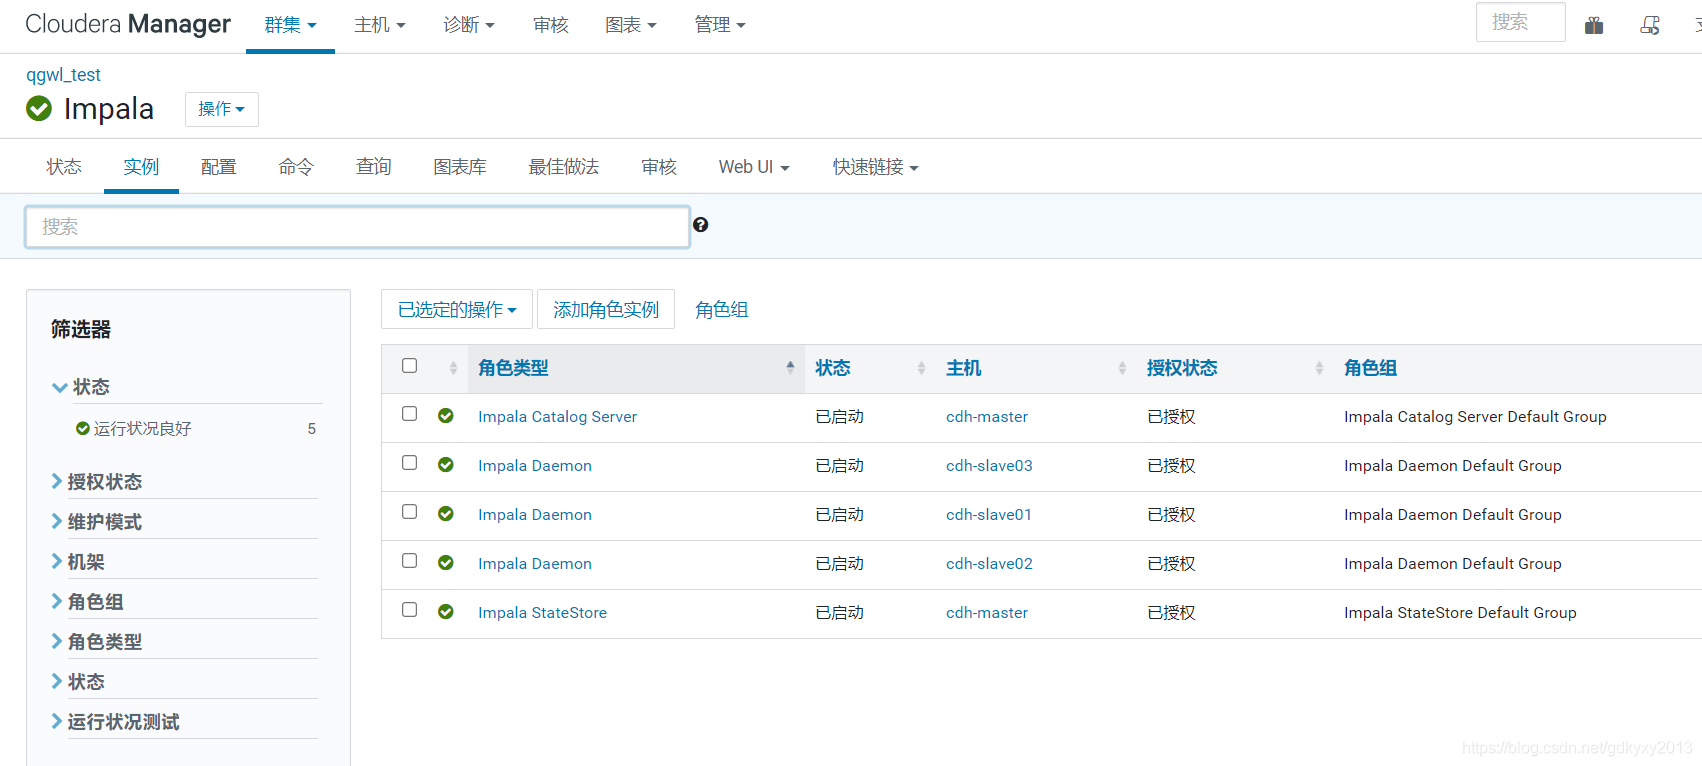This screenshot has width=1702, height=766.
Task: Open the cdh-slave02 host link
Action: click(989, 563)
